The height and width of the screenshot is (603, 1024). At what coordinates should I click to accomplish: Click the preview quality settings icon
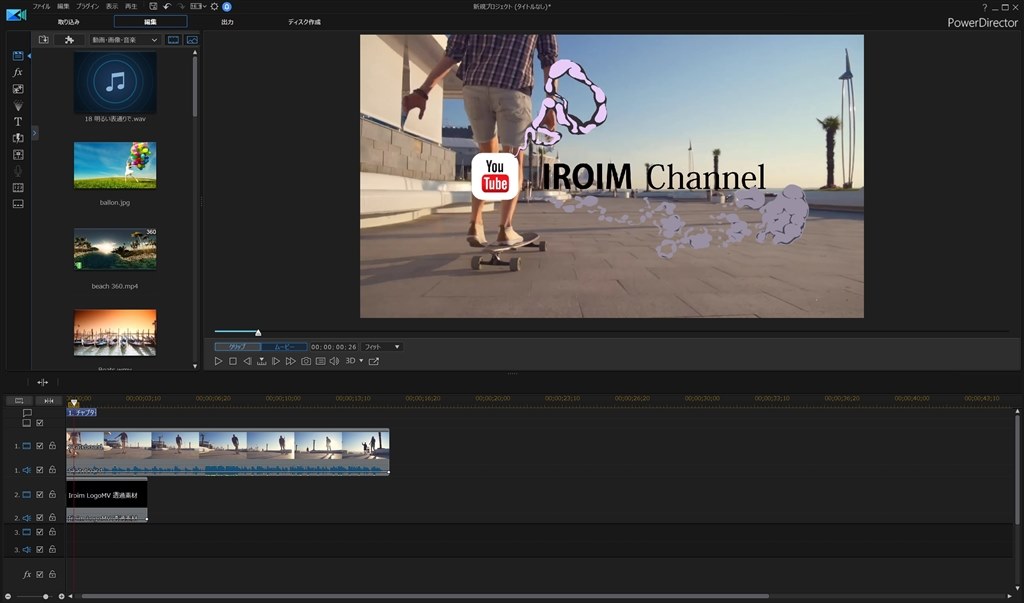tap(320, 361)
